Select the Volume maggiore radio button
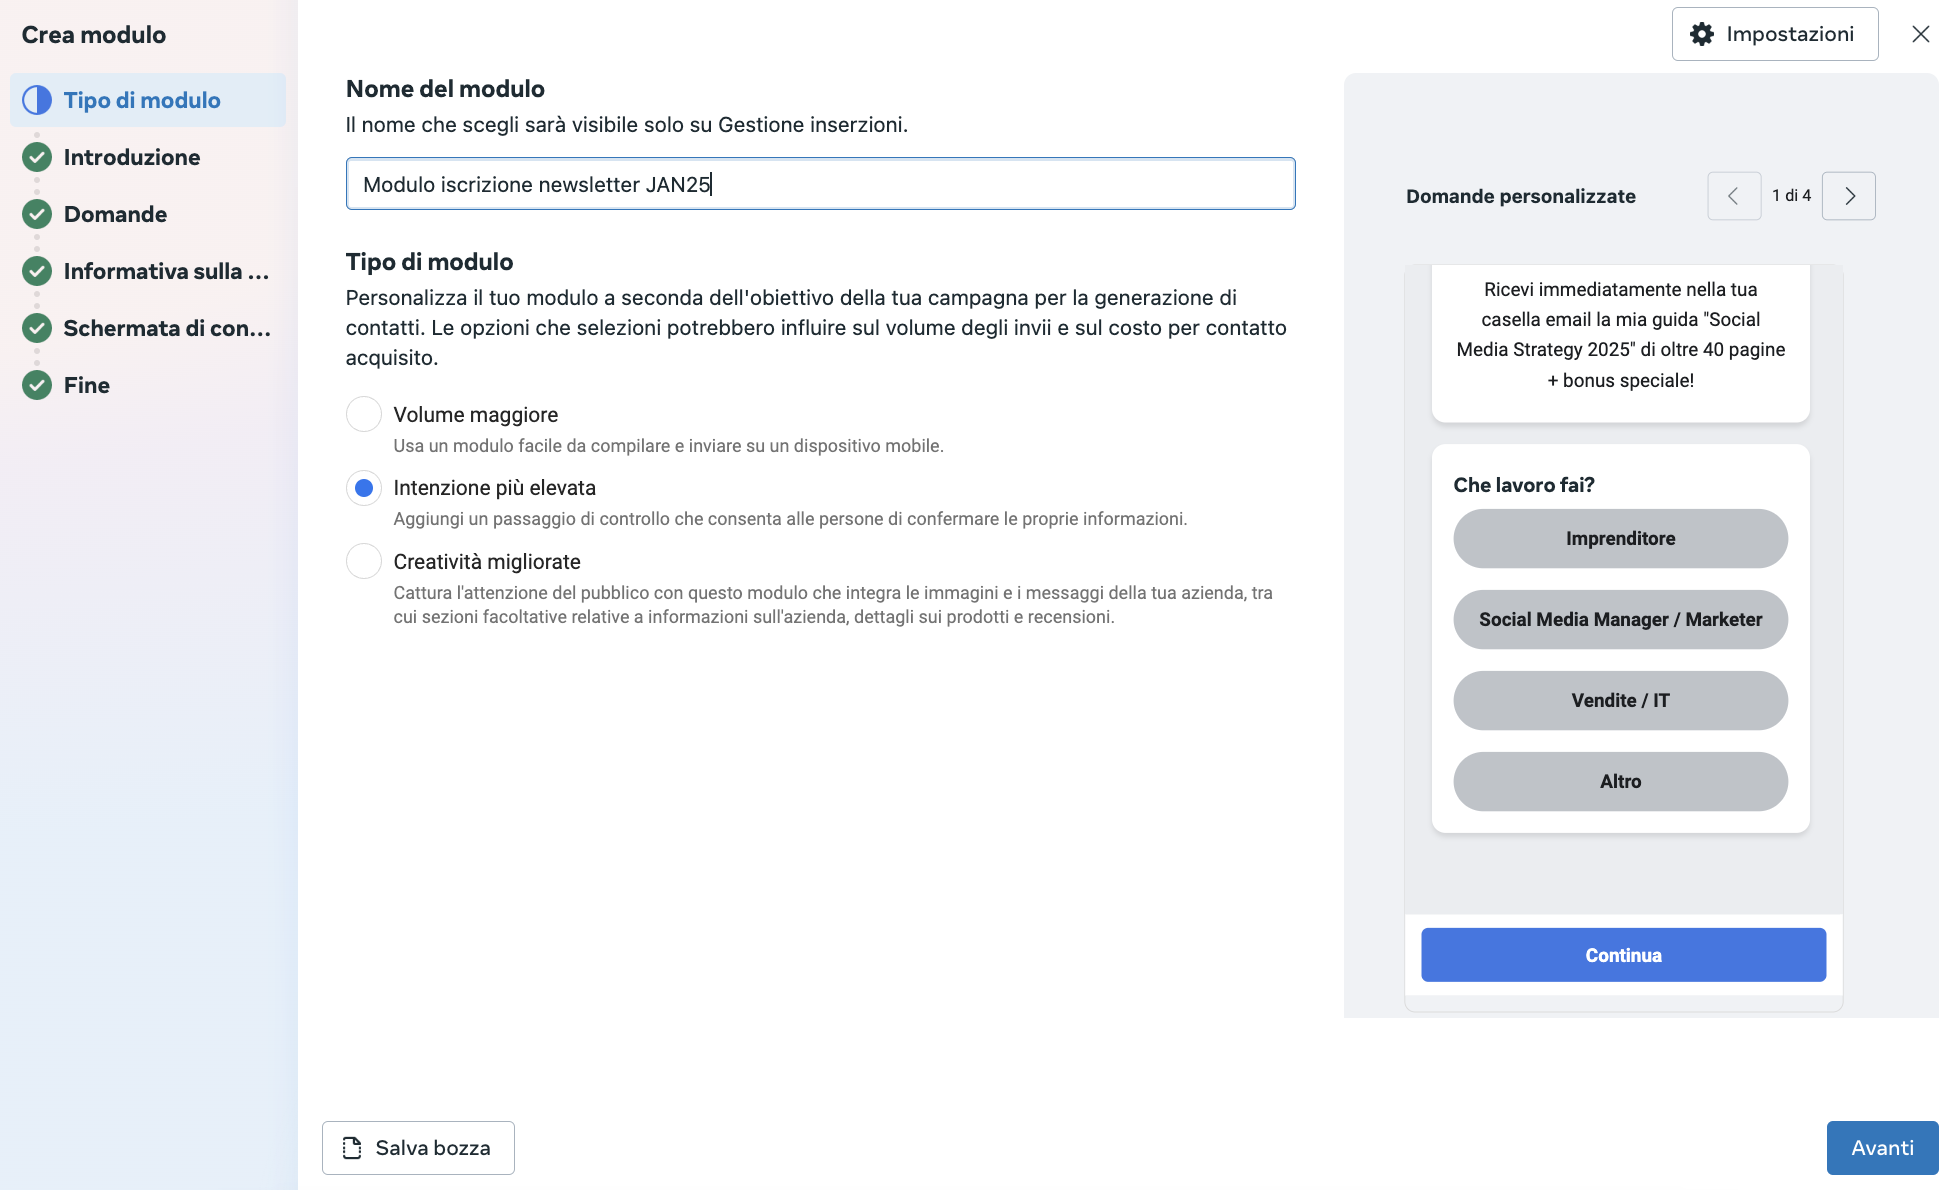 coord(364,414)
